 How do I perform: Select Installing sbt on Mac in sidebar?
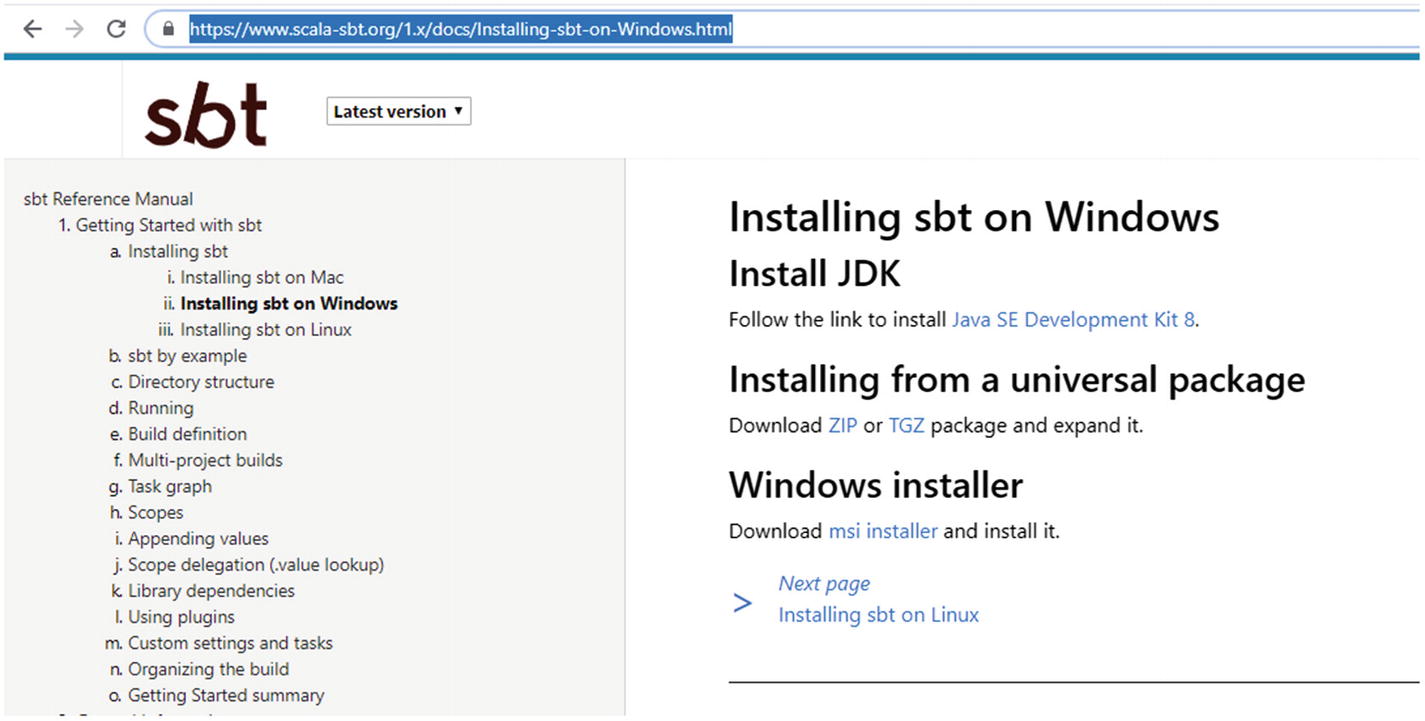(261, 278)
